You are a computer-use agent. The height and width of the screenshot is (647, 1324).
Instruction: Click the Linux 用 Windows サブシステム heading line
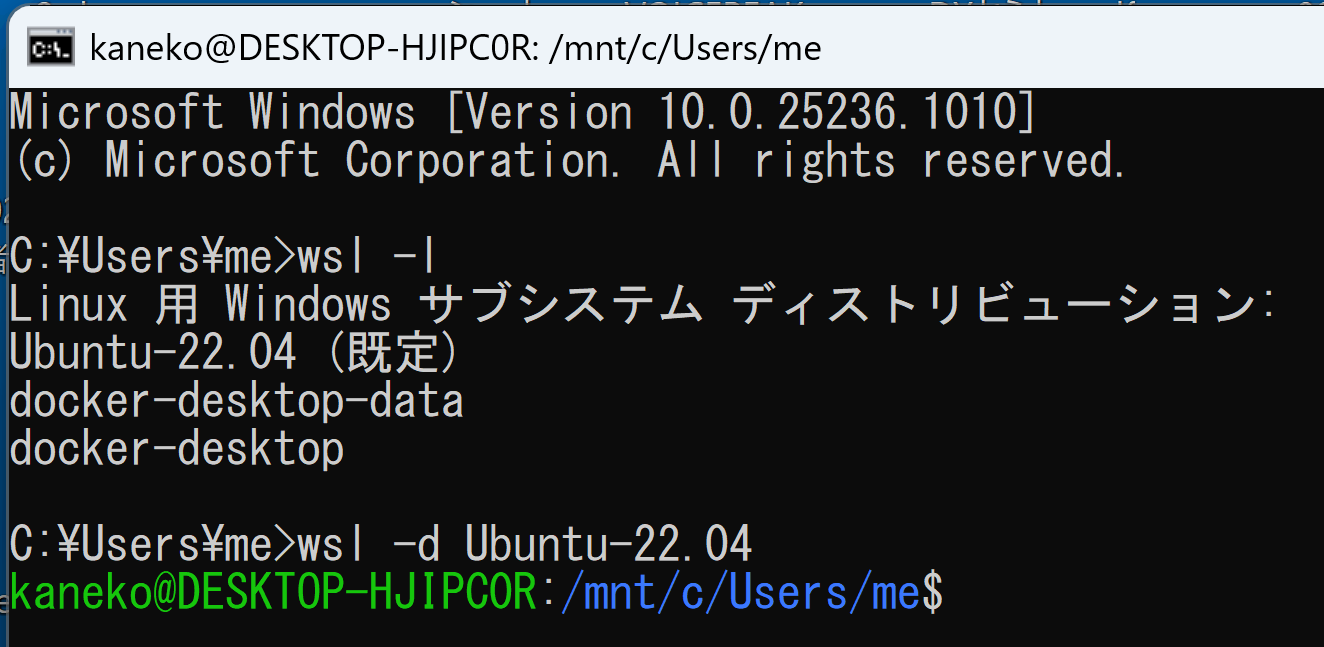641,305
